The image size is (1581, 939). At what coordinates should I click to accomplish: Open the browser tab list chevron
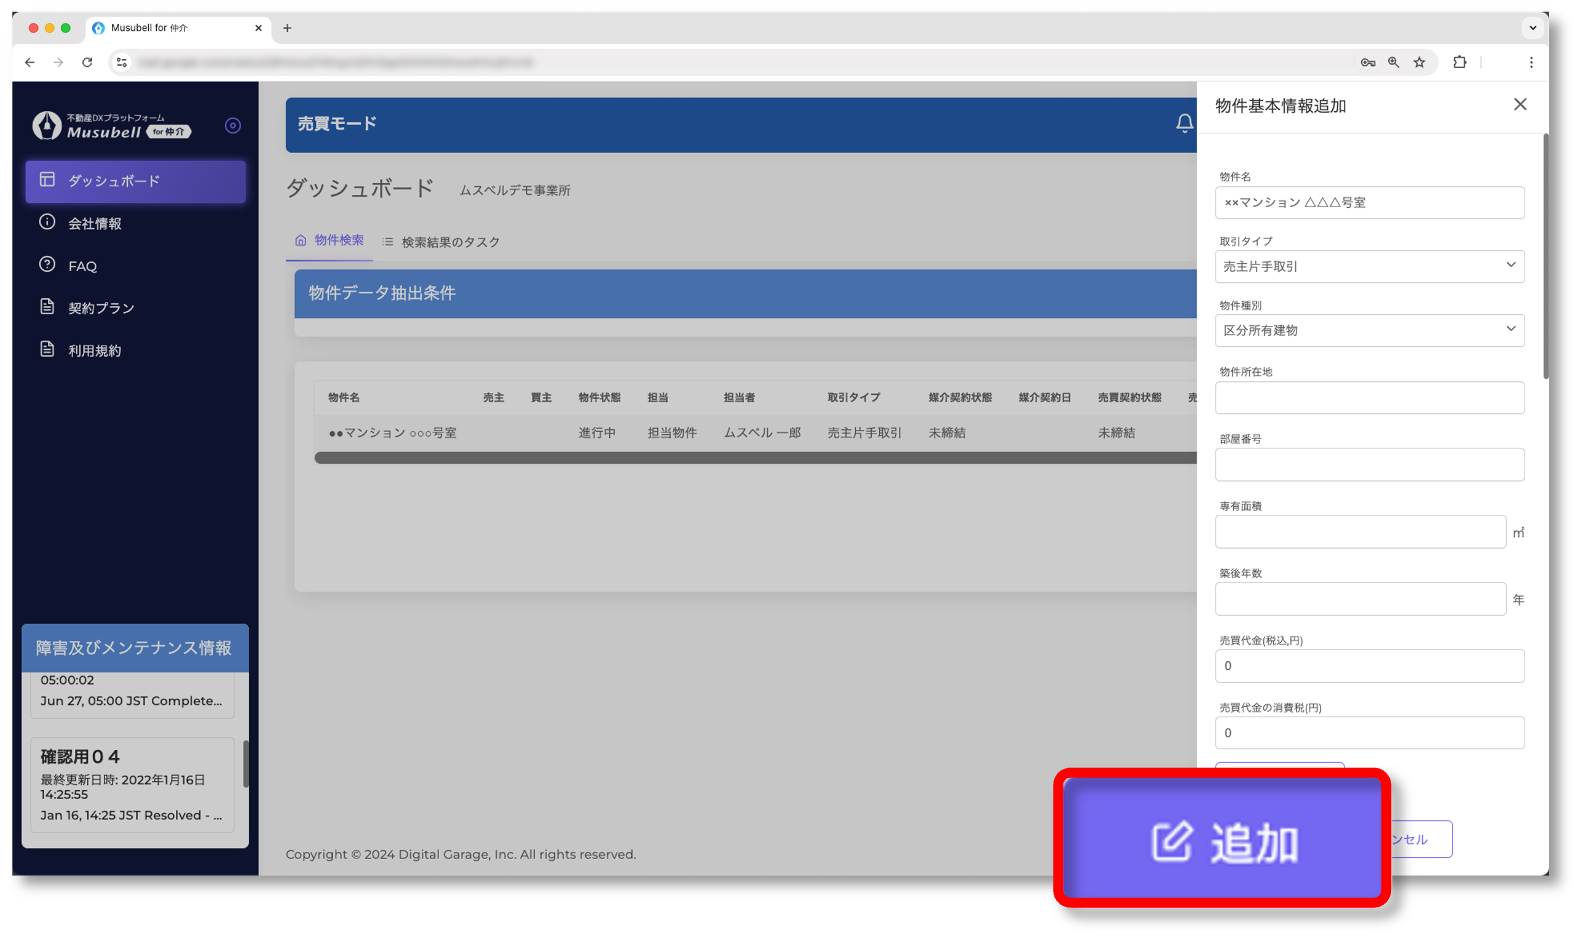pos(1532,28)
